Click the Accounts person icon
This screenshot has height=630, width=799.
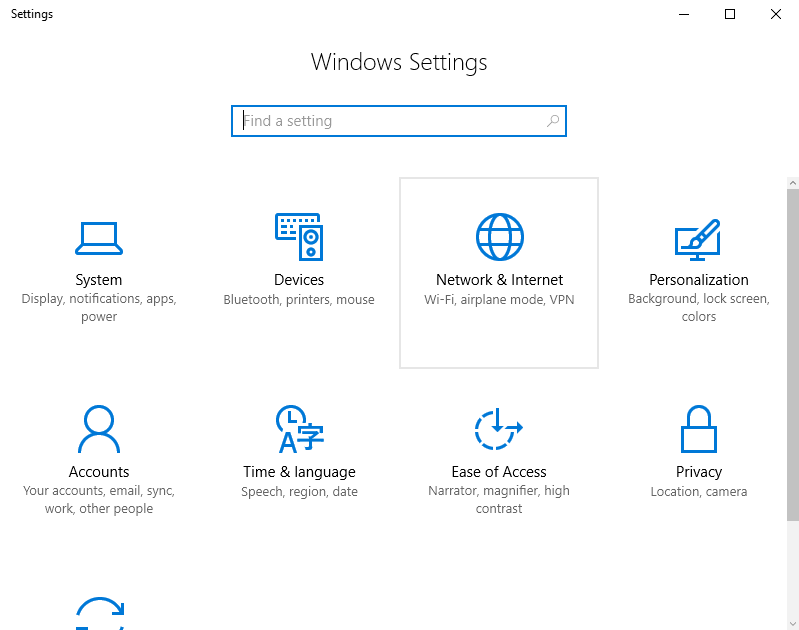coord(99,429)
